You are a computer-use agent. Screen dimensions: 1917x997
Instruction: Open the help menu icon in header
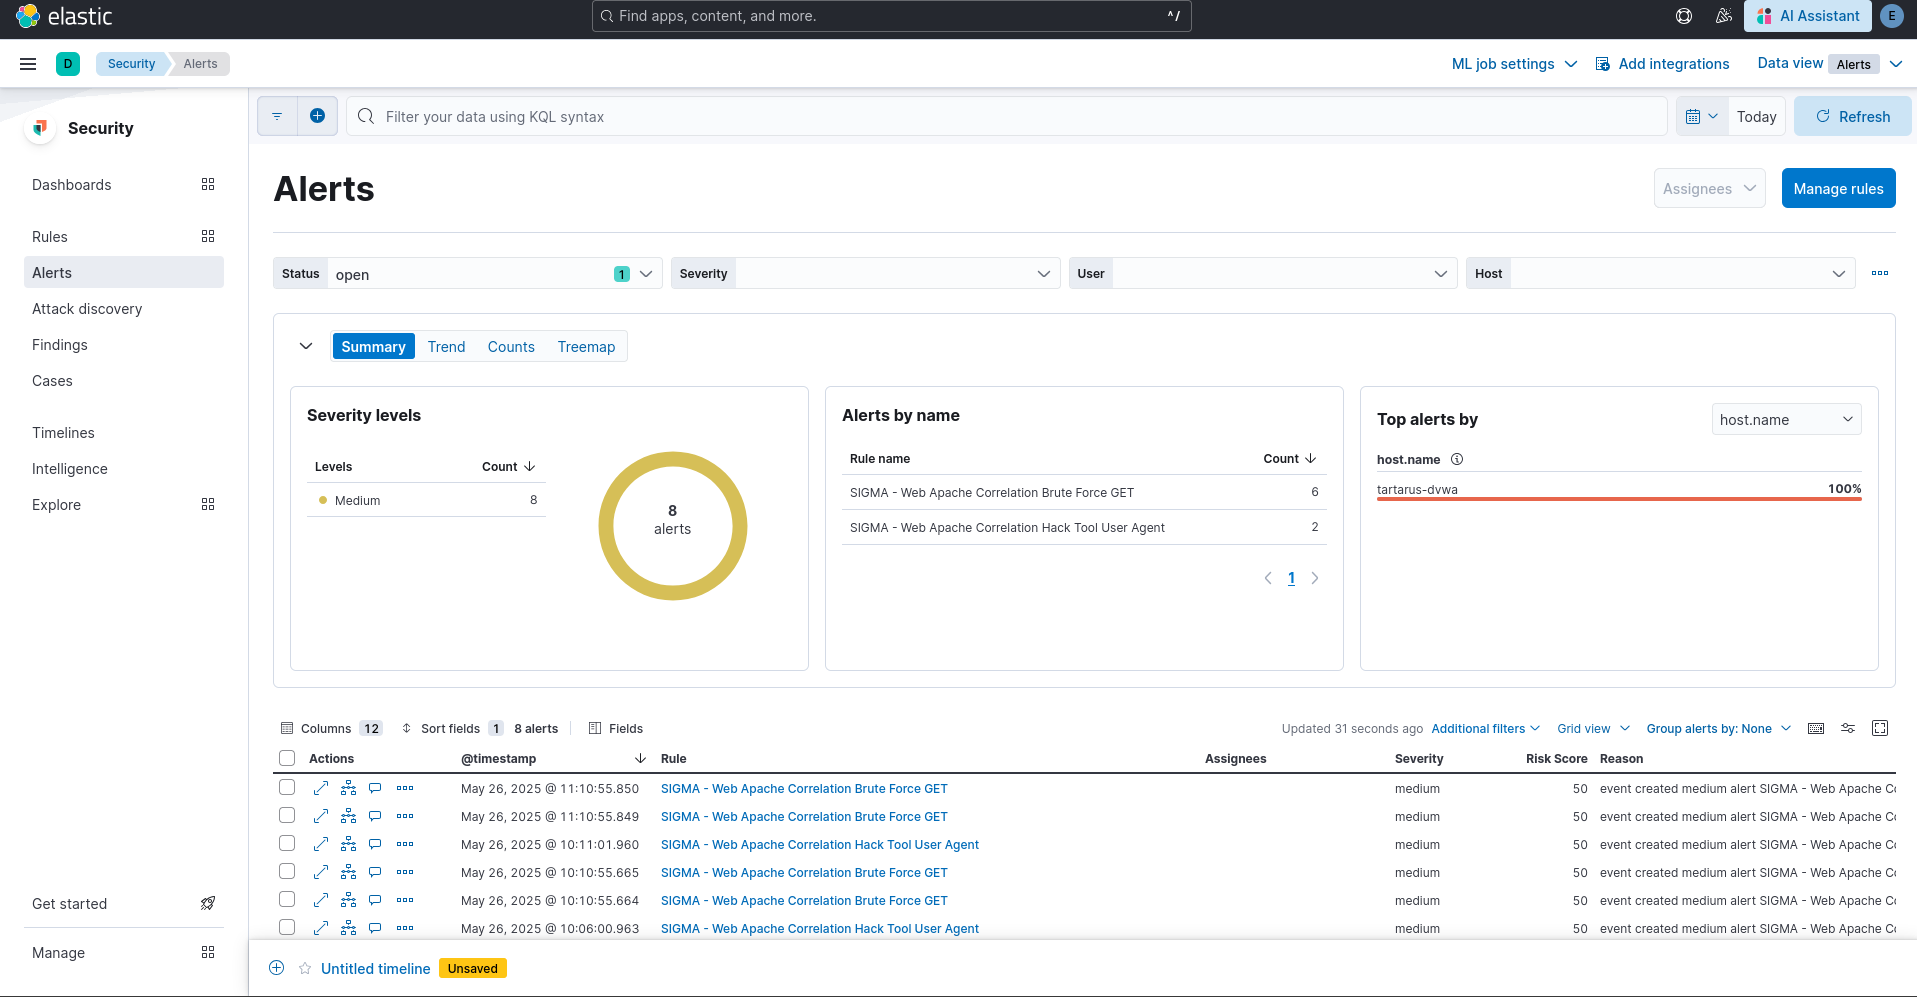1684,16
